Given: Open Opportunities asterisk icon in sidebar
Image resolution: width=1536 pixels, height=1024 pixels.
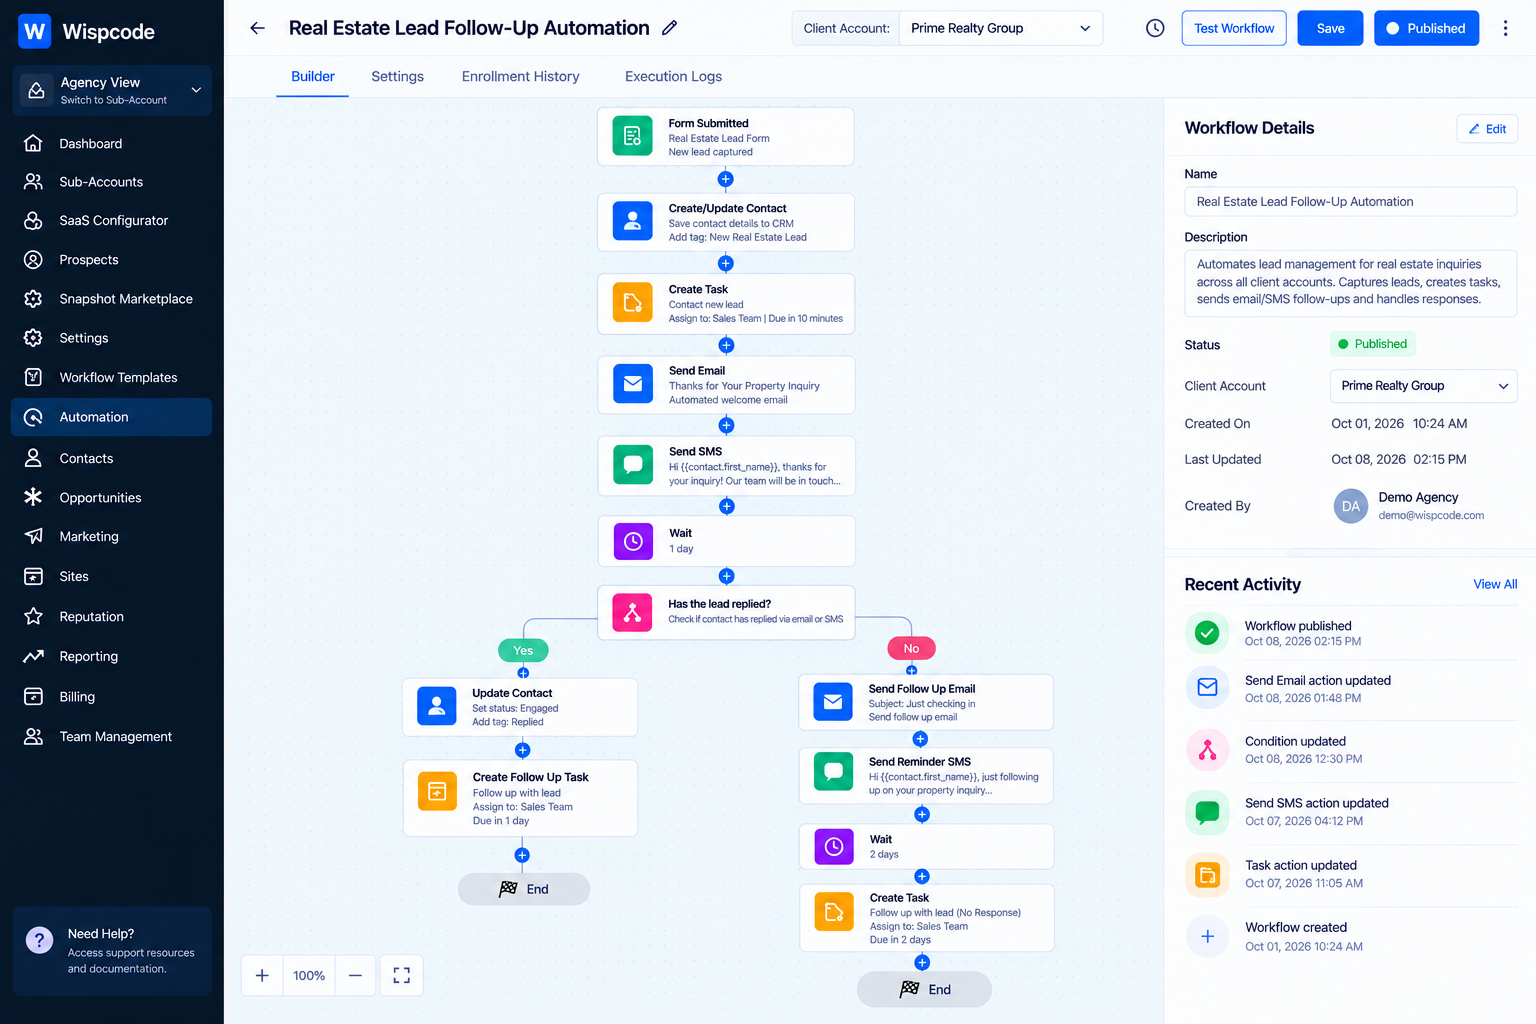Looking at the screenshot, I should coord(33,497).
